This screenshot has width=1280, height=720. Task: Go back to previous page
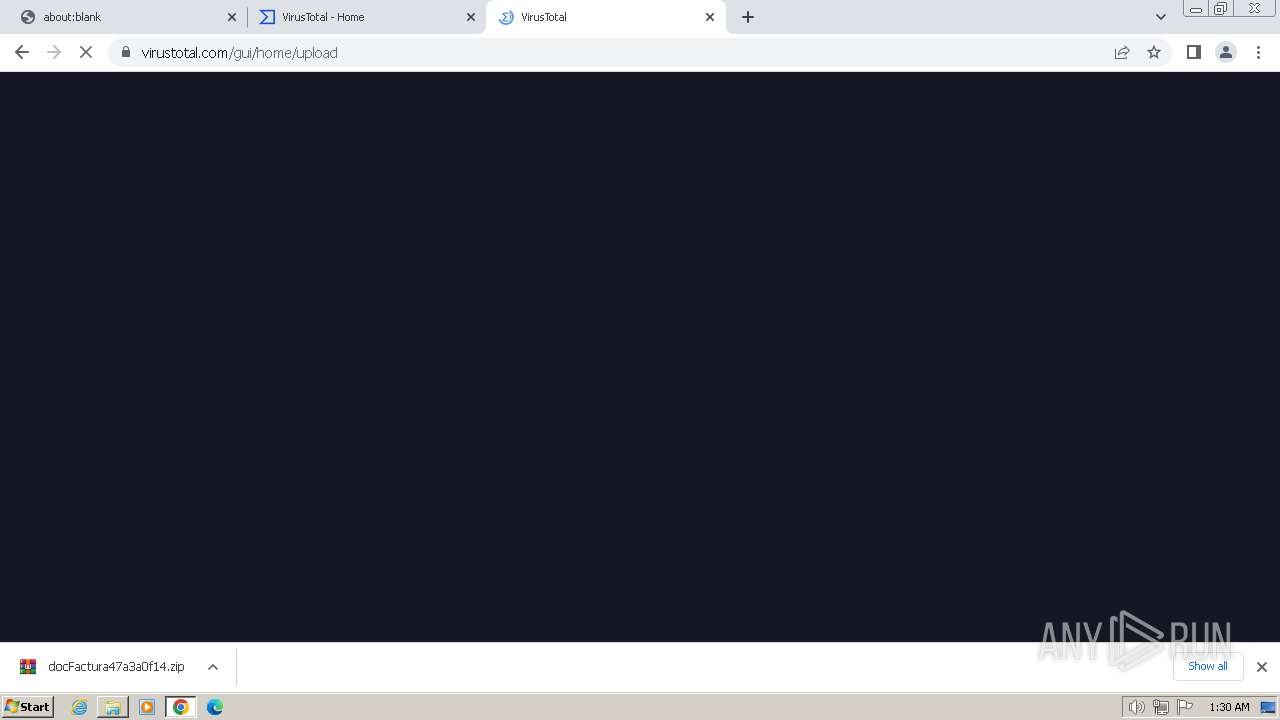click(x=22, y=52)
